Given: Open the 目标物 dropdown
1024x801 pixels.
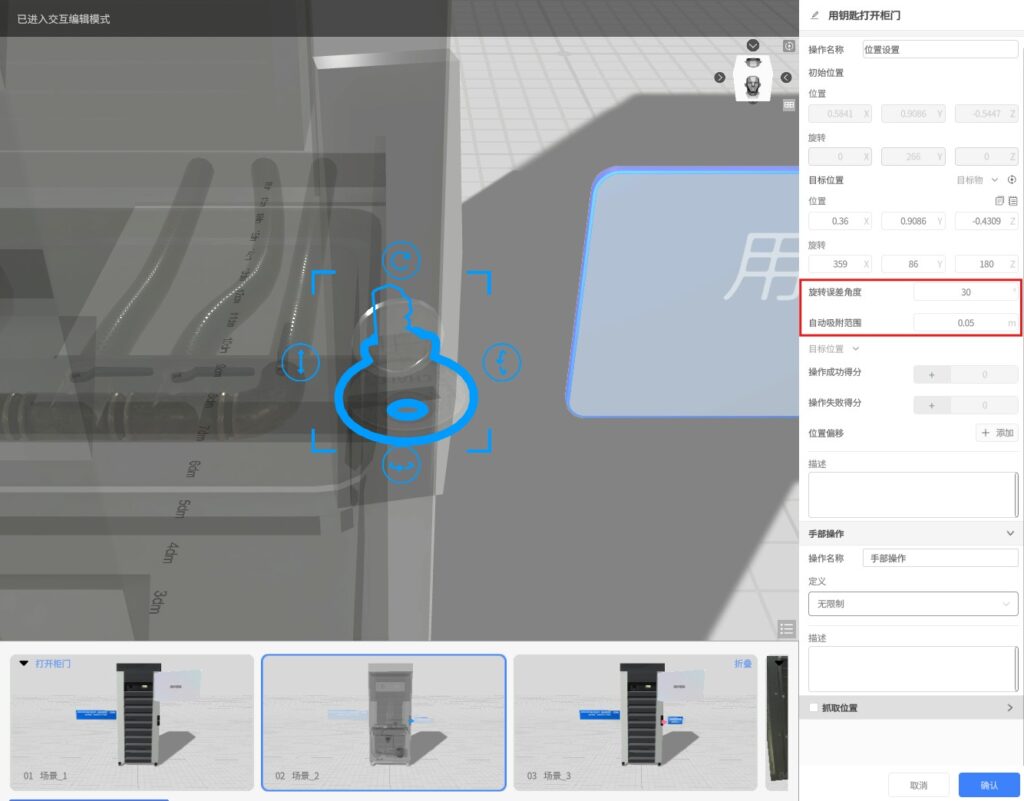Looking at the screenshot, I should click(994, 180).
